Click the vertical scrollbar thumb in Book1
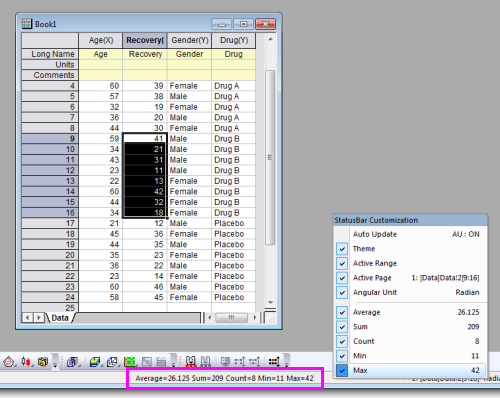The height and width of the screenshot is (398, 500). click(x=270, y=157)
